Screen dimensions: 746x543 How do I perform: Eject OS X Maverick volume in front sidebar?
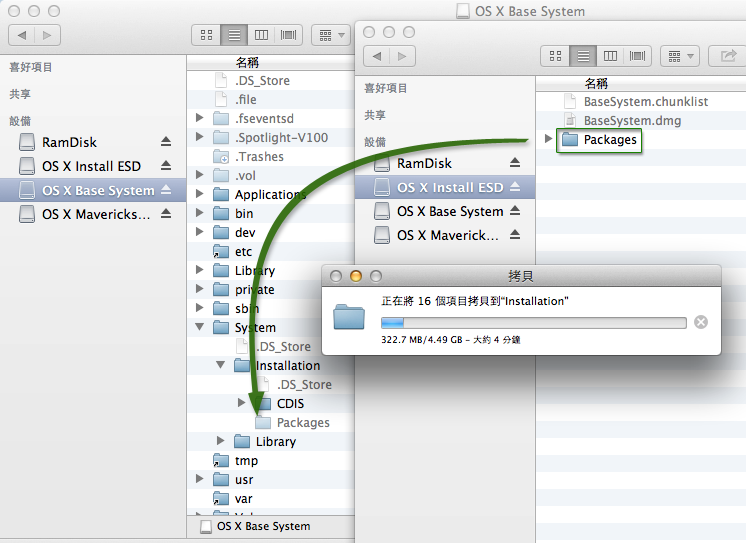pos(515,234)
